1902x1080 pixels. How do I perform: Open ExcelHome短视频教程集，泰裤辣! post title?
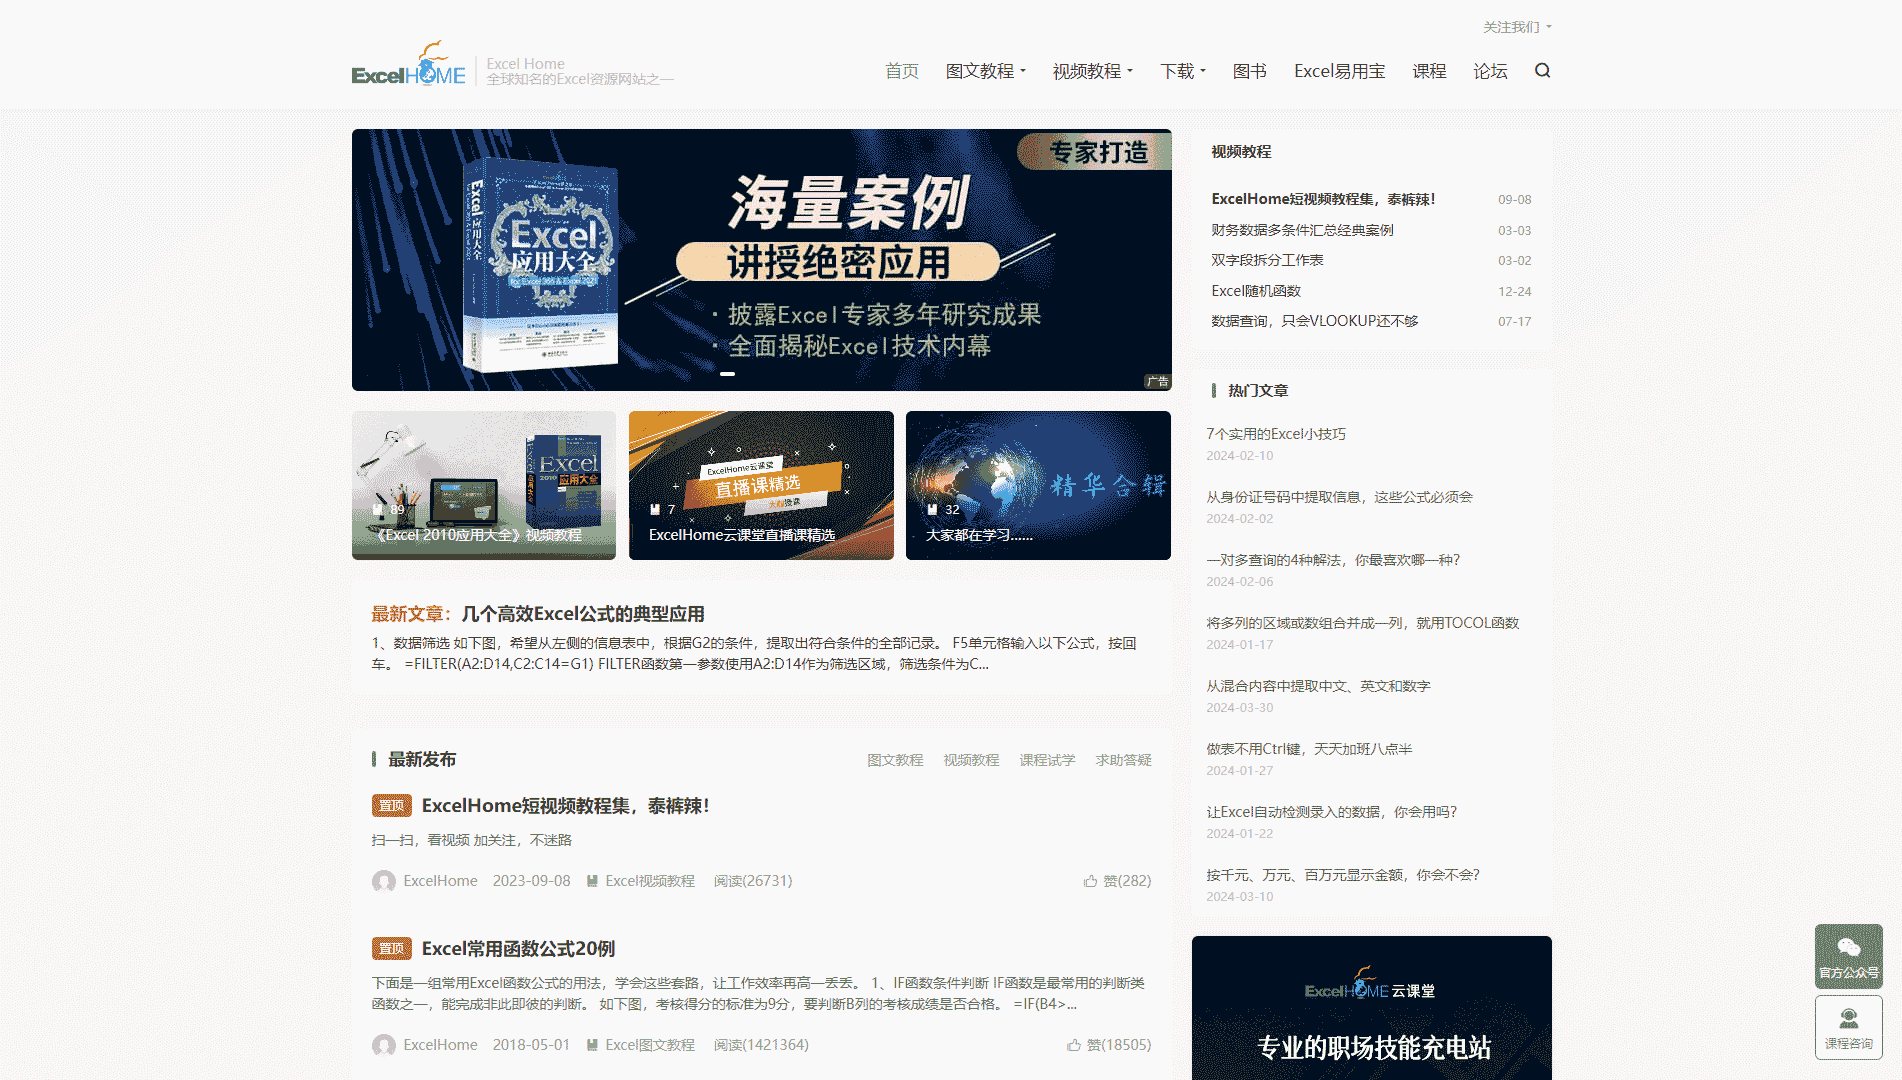(x=565, y=806)
